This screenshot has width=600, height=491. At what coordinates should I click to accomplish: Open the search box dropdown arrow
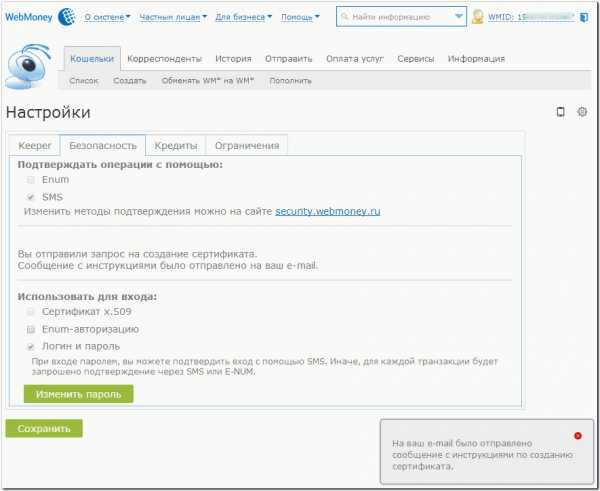459,16
